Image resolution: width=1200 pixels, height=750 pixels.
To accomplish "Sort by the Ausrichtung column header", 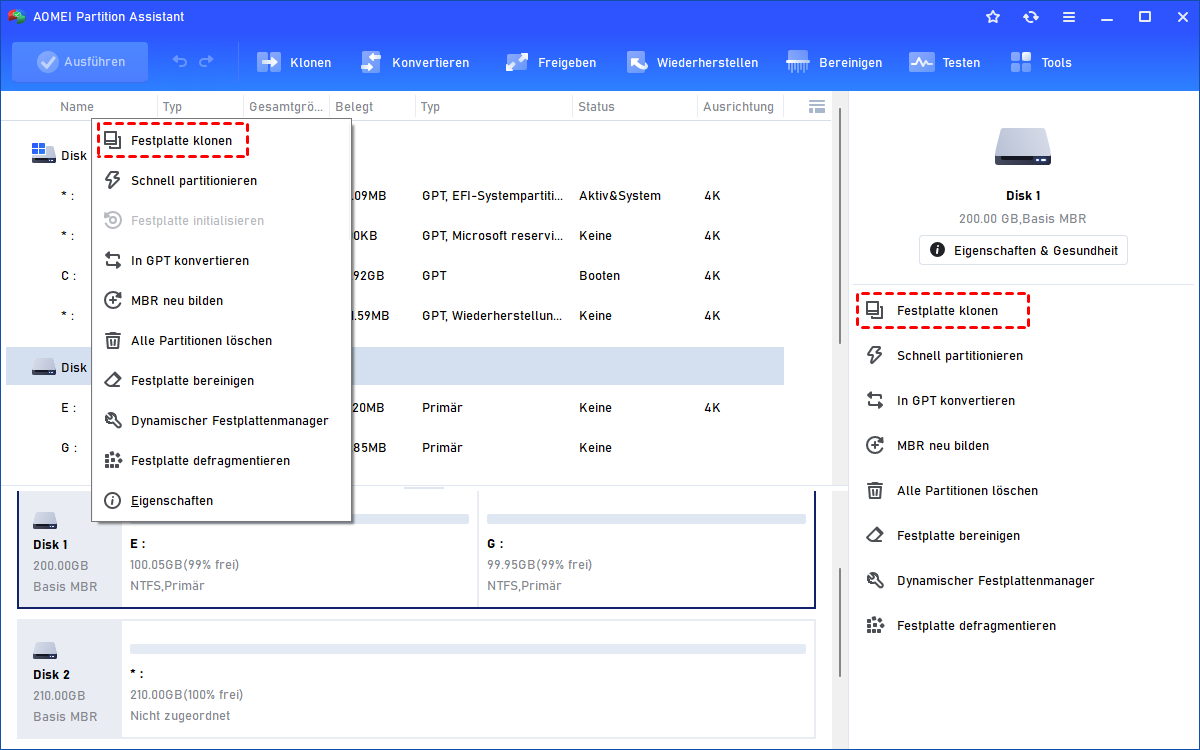I will (x=739, y=107).
